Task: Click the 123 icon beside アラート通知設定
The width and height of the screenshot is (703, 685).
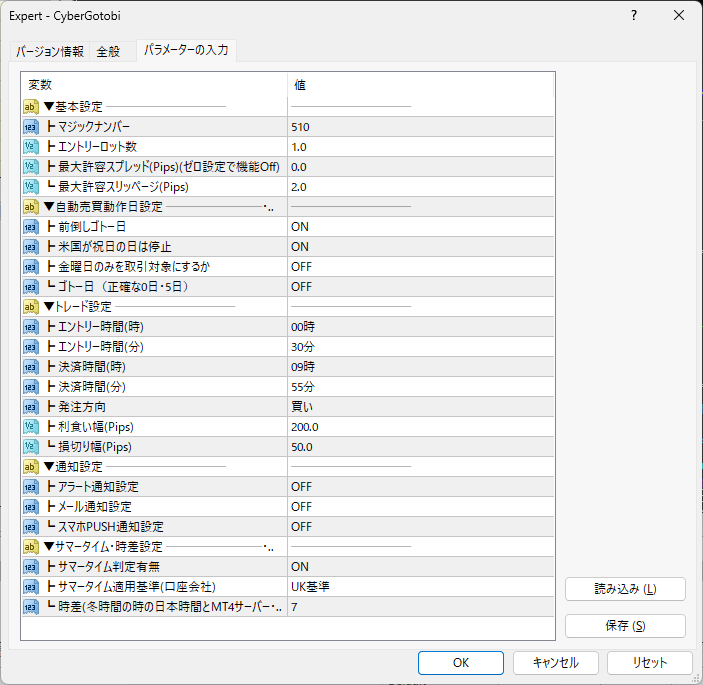Action: click(30, 486)
